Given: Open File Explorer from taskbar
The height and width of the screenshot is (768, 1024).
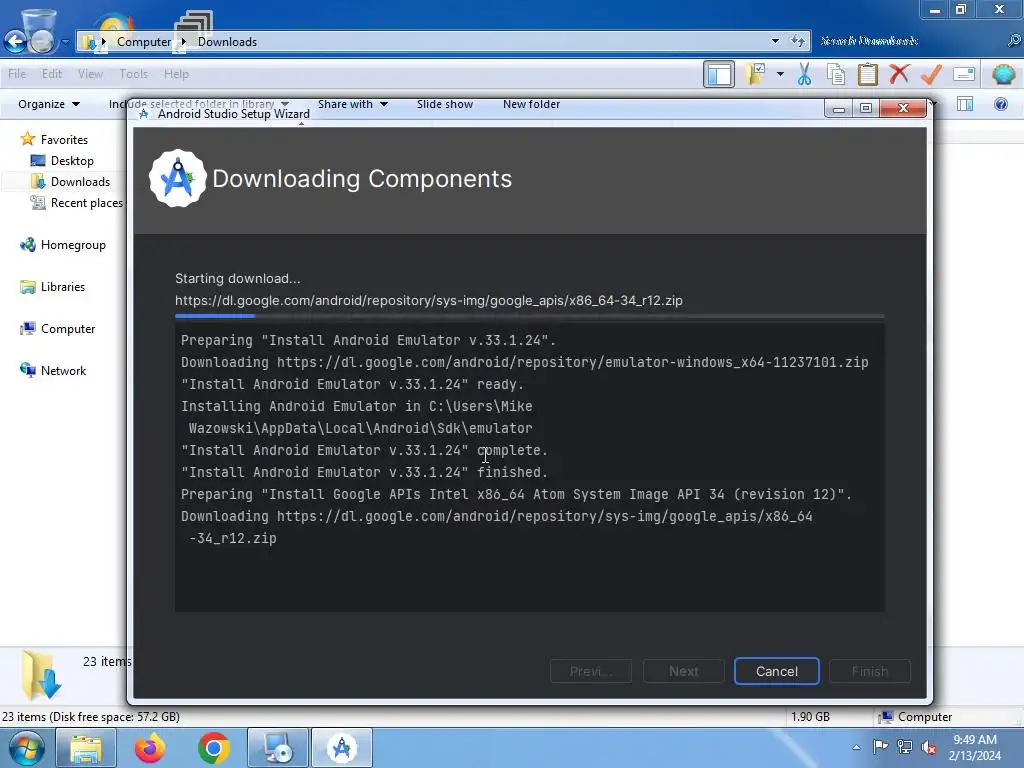Looking at the screenshot, I should point(86,748).
